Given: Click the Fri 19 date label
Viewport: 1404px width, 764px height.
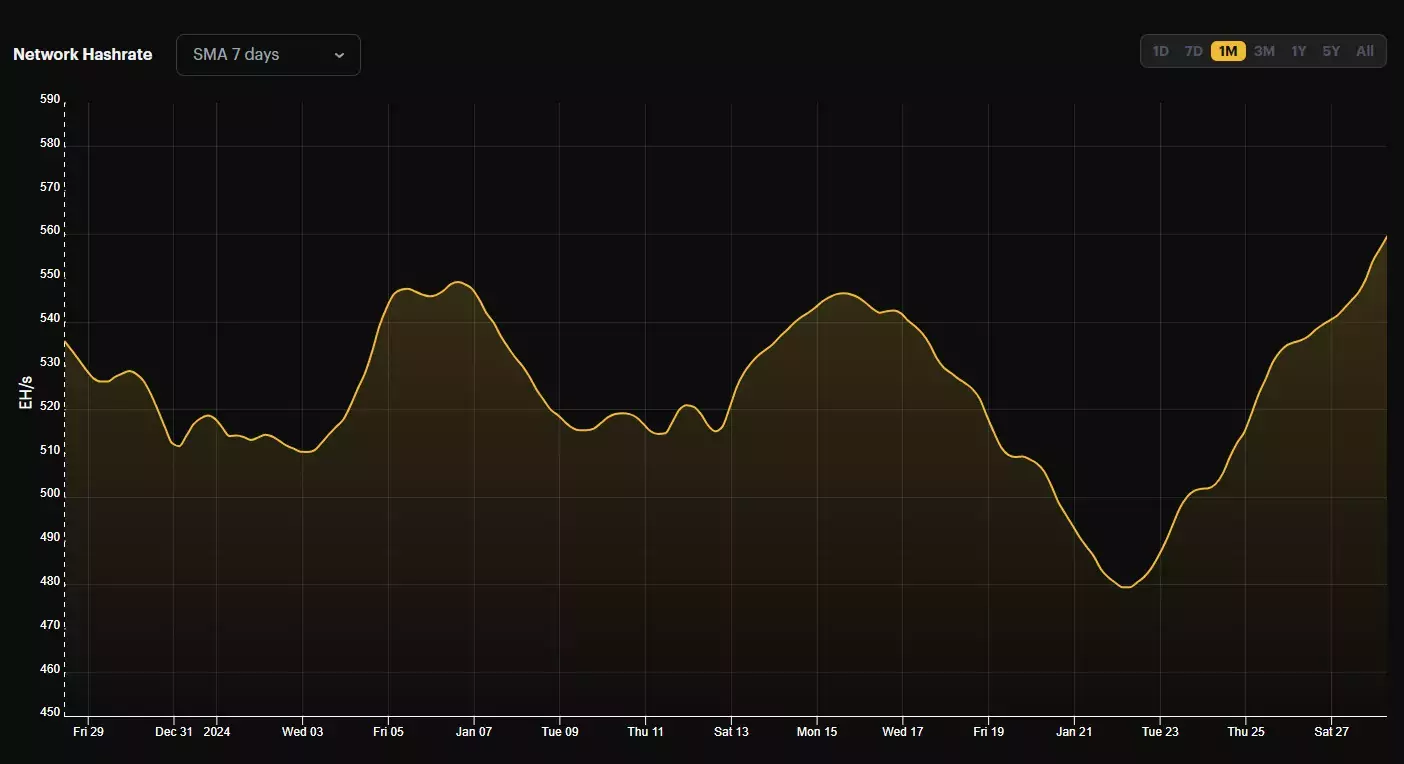Looking at the screenshot, I should click(x=988, y=732).
